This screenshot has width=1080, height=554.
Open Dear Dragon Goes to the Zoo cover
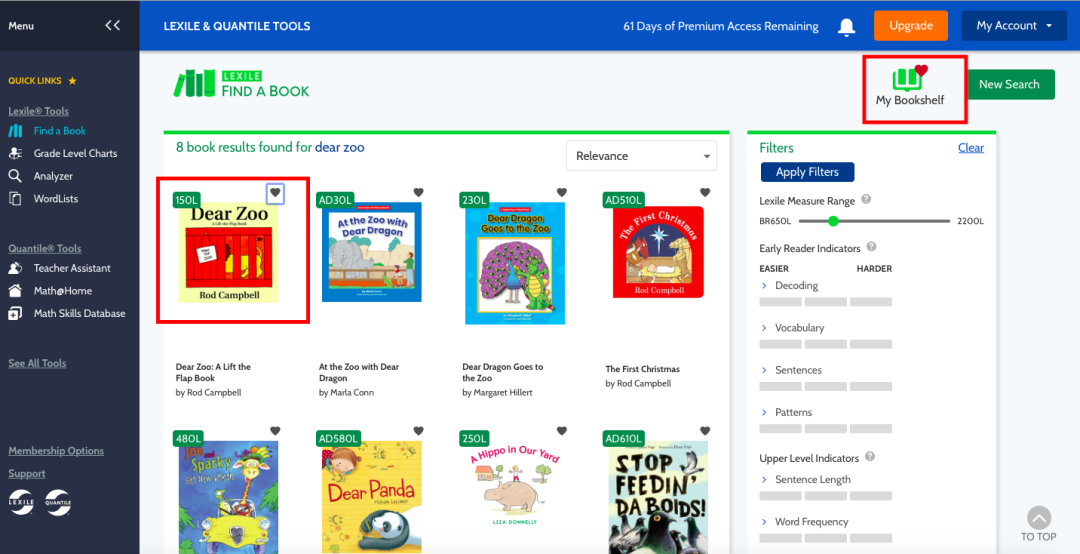point(515,263)
